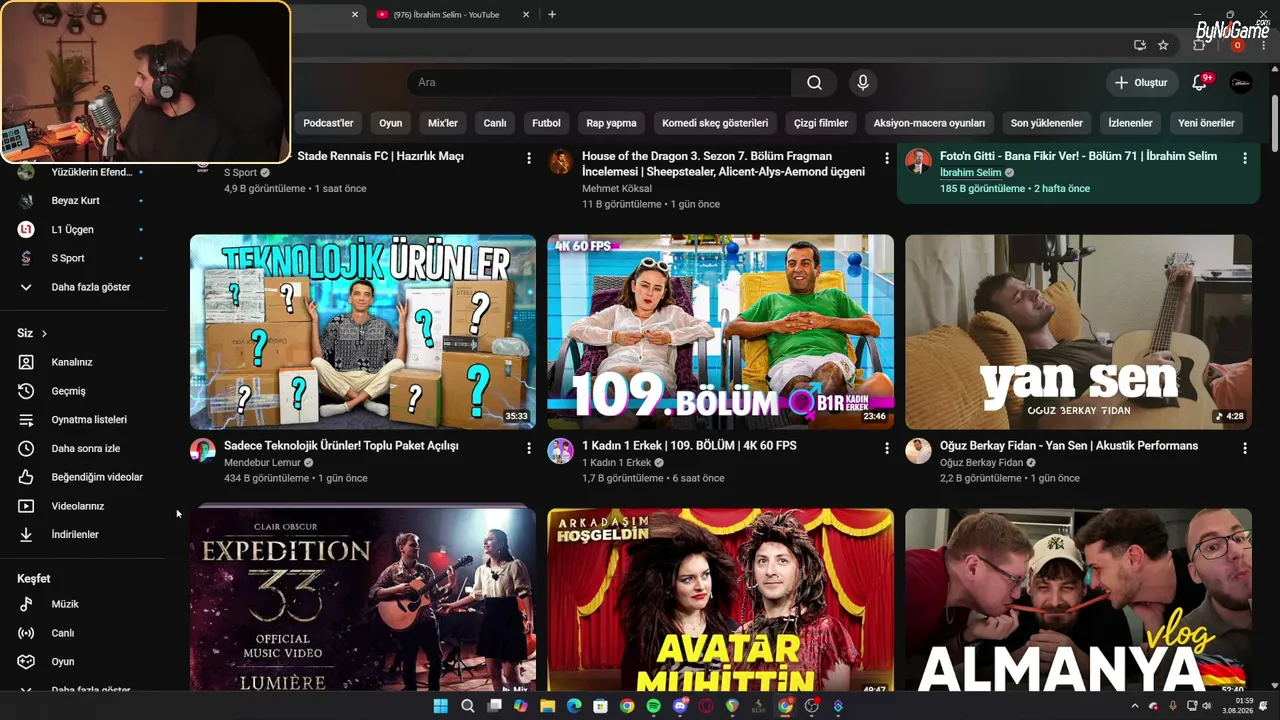This screenshot has width=1280, height=720.
Task: Open Windows Start menu
Action: [x=441, y=706]
